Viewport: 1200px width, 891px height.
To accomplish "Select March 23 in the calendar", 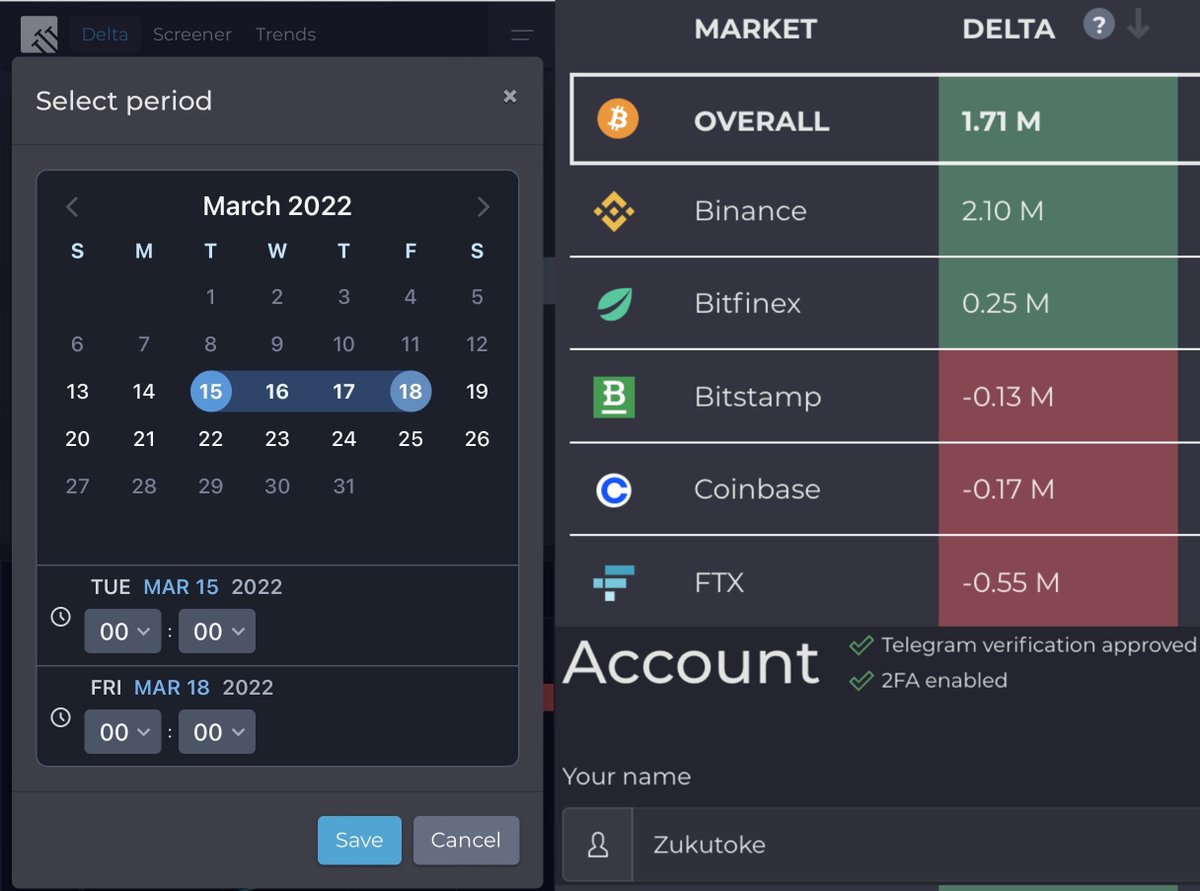I will click(x=277, y=438).
